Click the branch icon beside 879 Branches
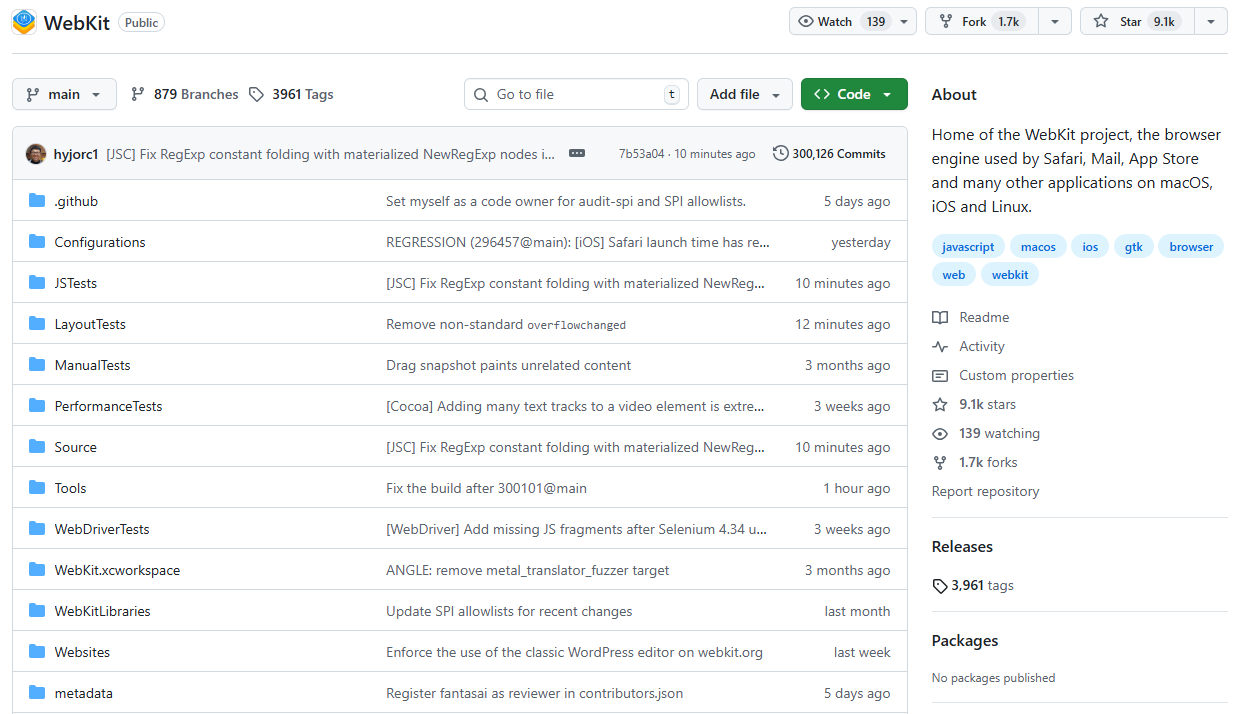 [x=138, y=94]
